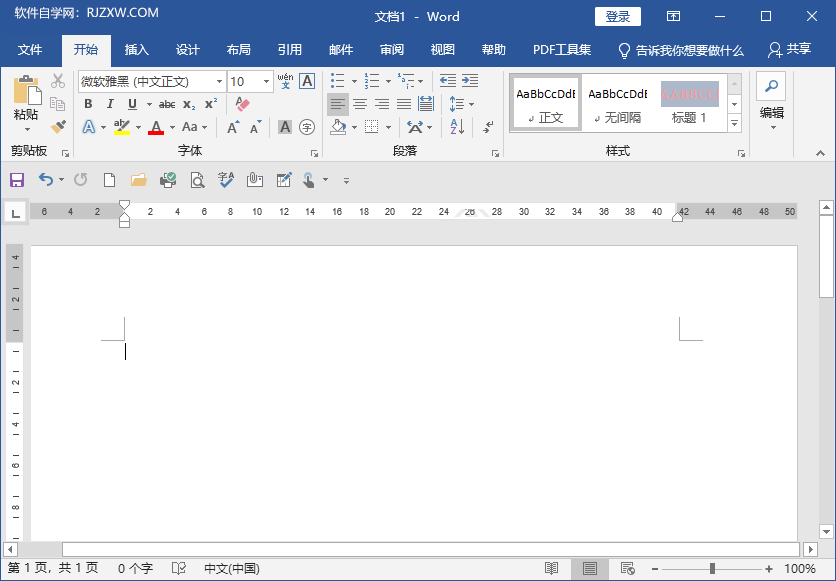Open the 文件 menu tab
Image resolution: width=836 pixels, height=581 pixels.
tap(30, 50)
